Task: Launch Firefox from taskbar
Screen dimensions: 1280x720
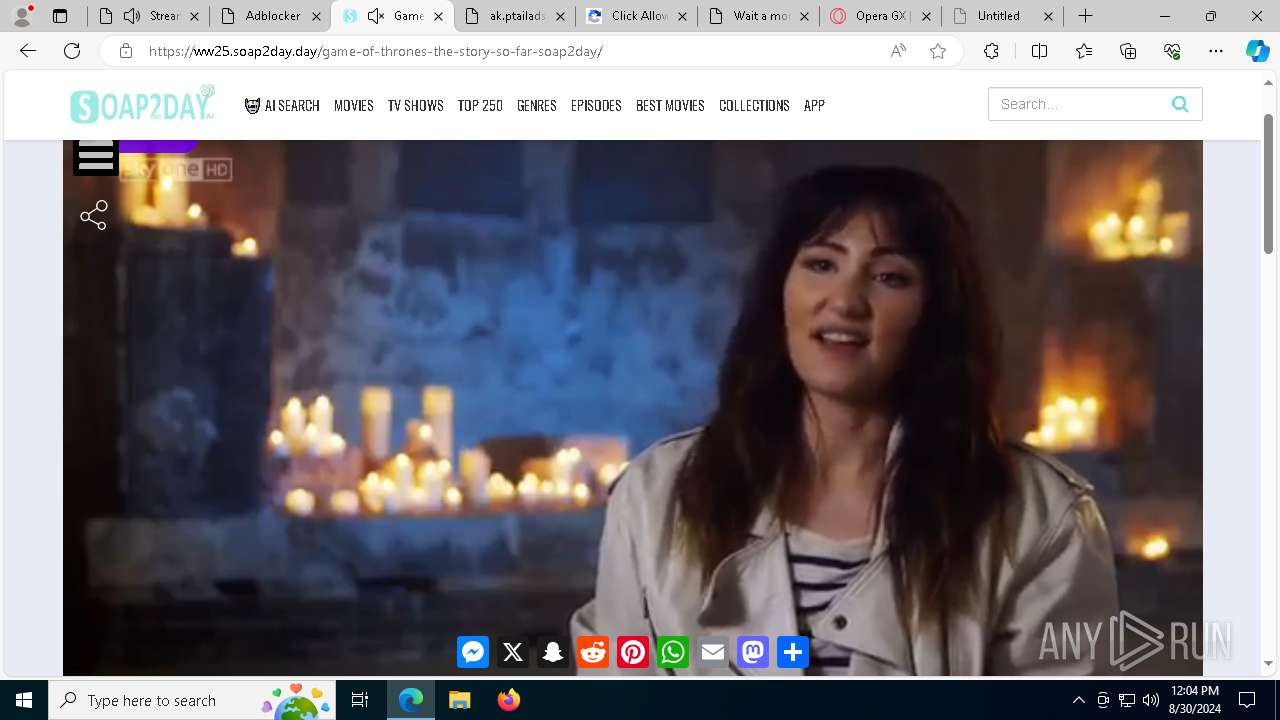Action: click(x=508, y=700)
